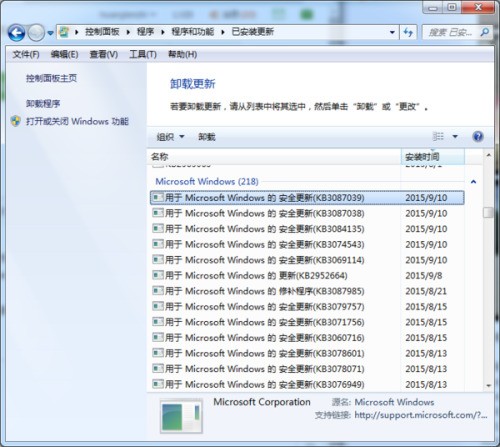Viewport: 500px width, 447px height.
Task: Open the blue help question mark
Action: pos(478,136)
